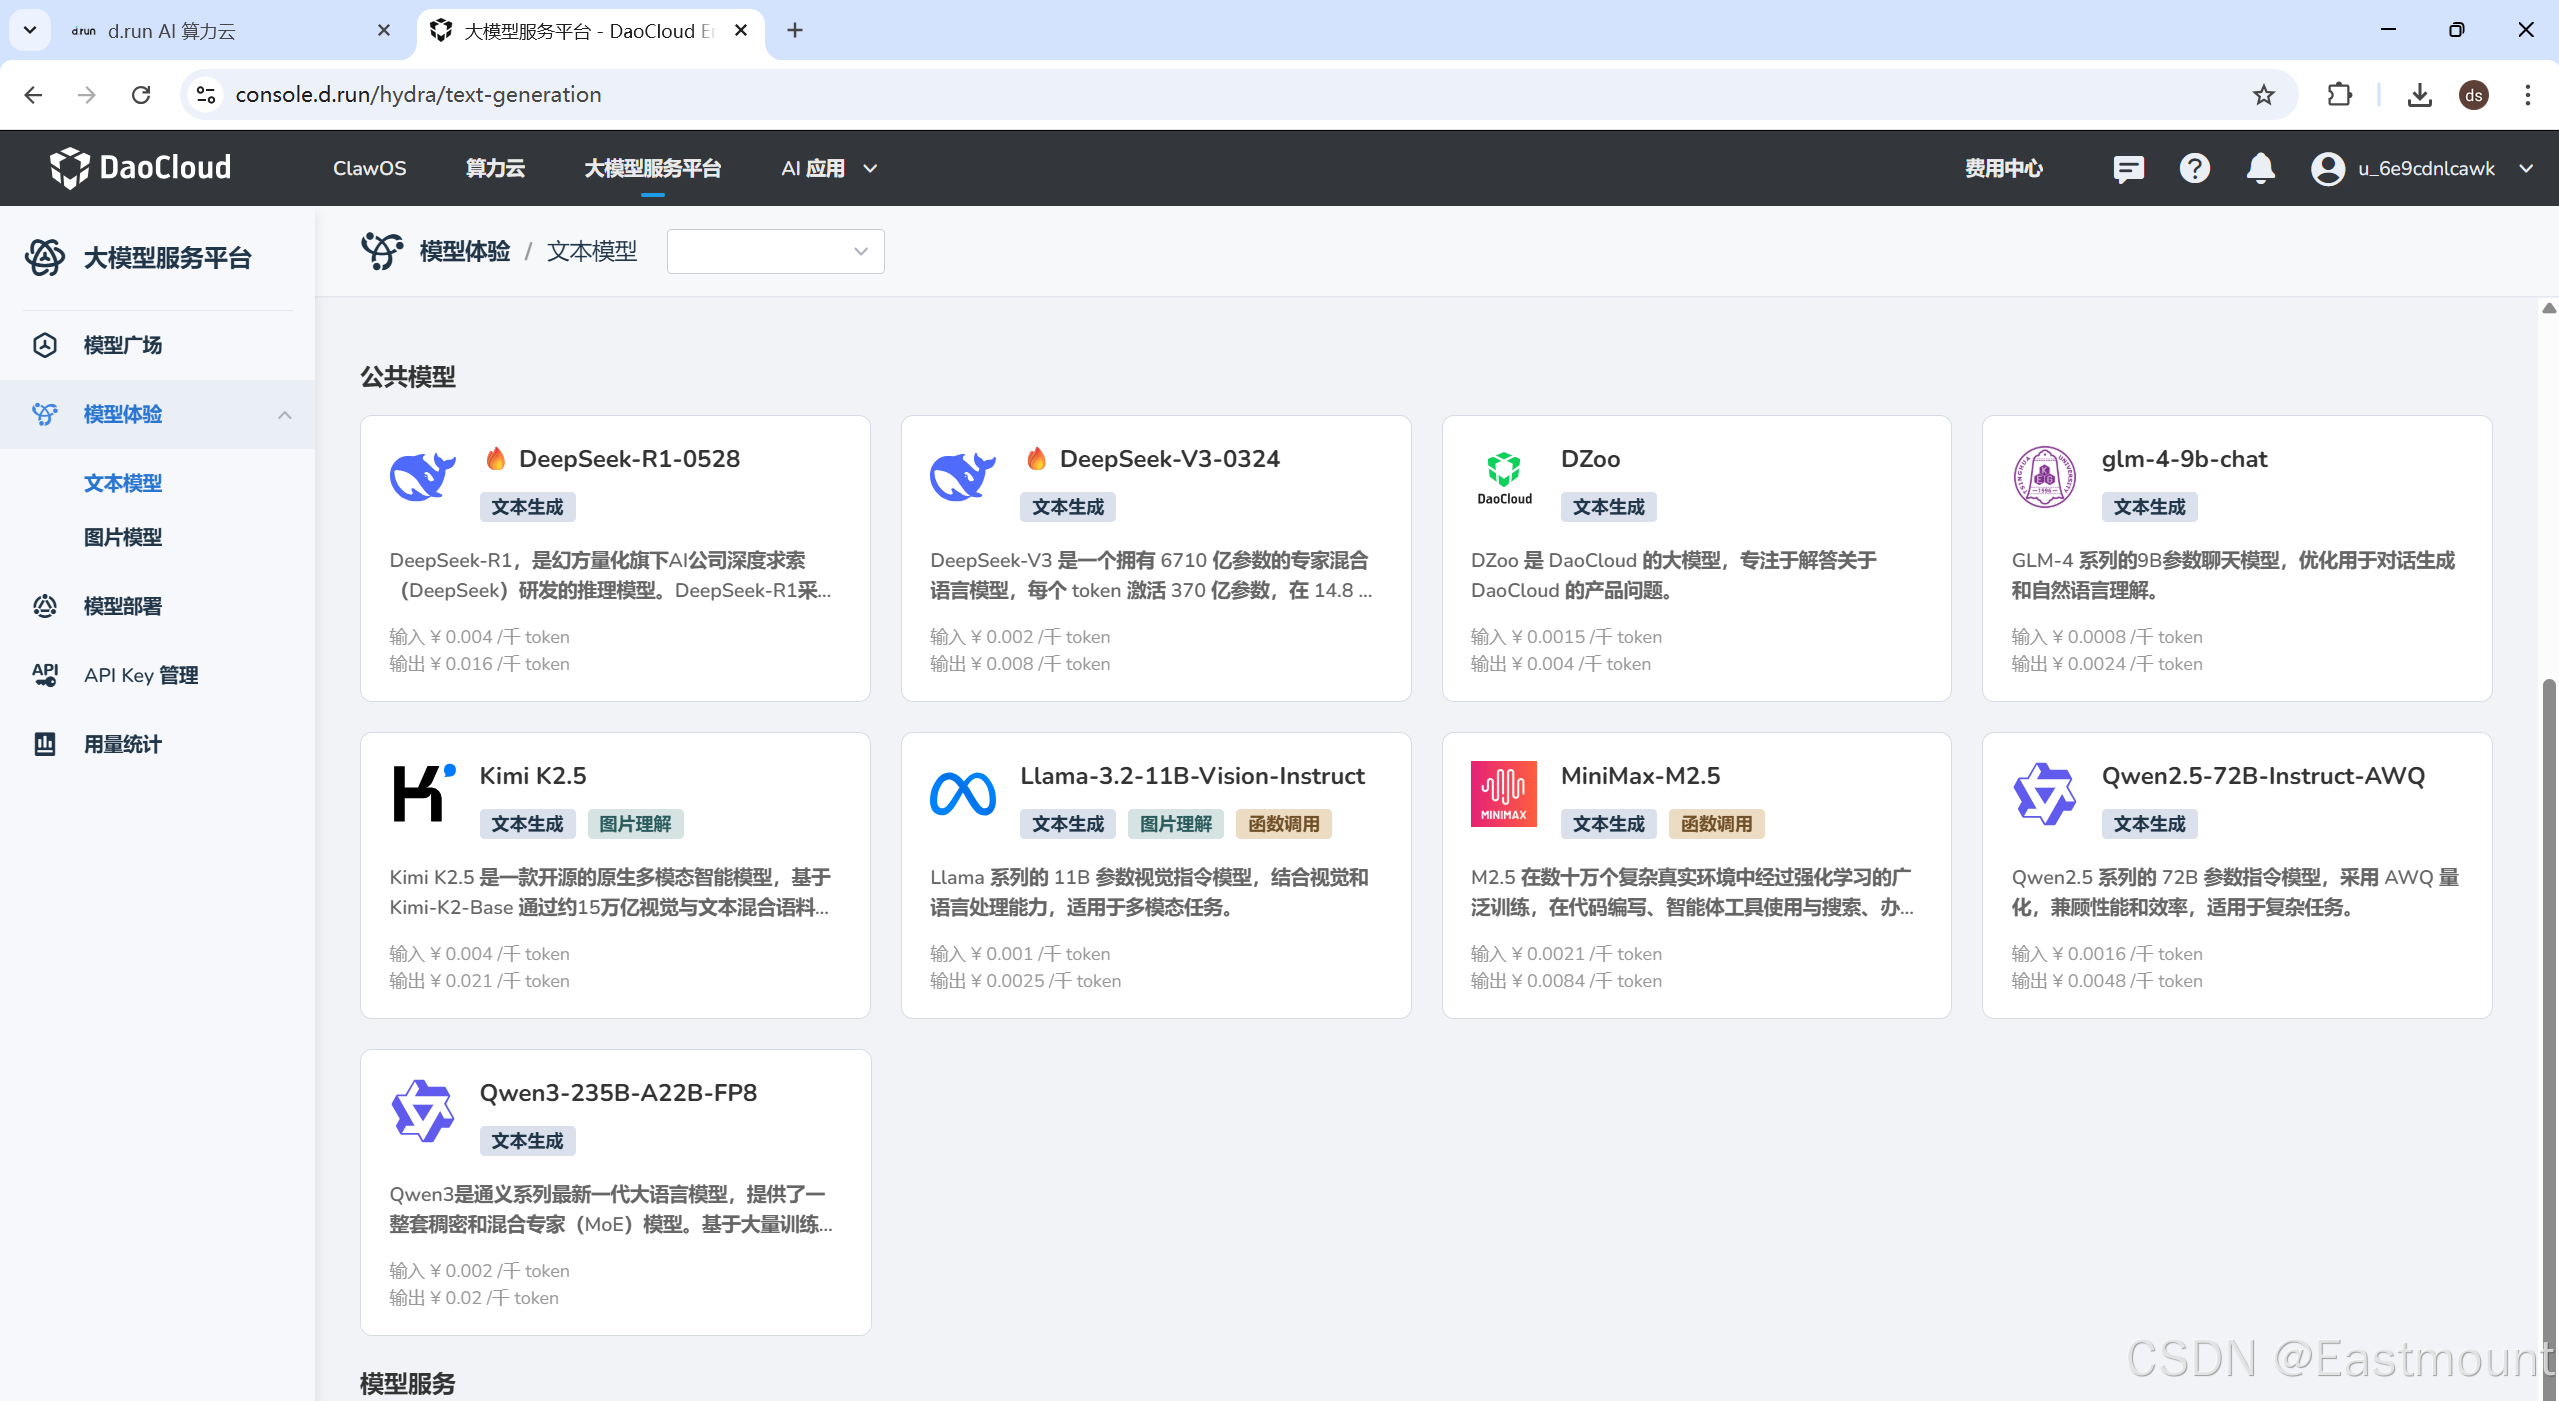Click the DeepSeek-V3-0324 whale logo
The image size is (2559, 1401).
click(x=963, y=476)
